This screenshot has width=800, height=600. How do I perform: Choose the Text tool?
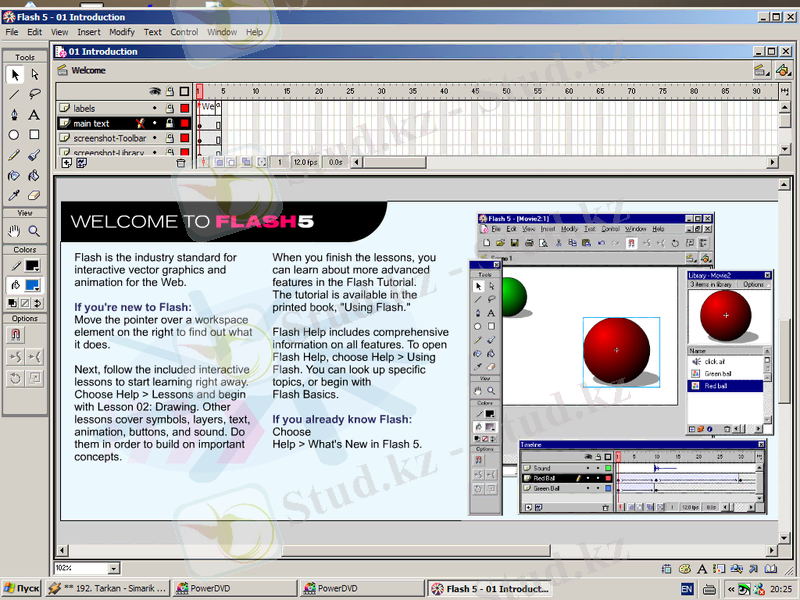34,114
